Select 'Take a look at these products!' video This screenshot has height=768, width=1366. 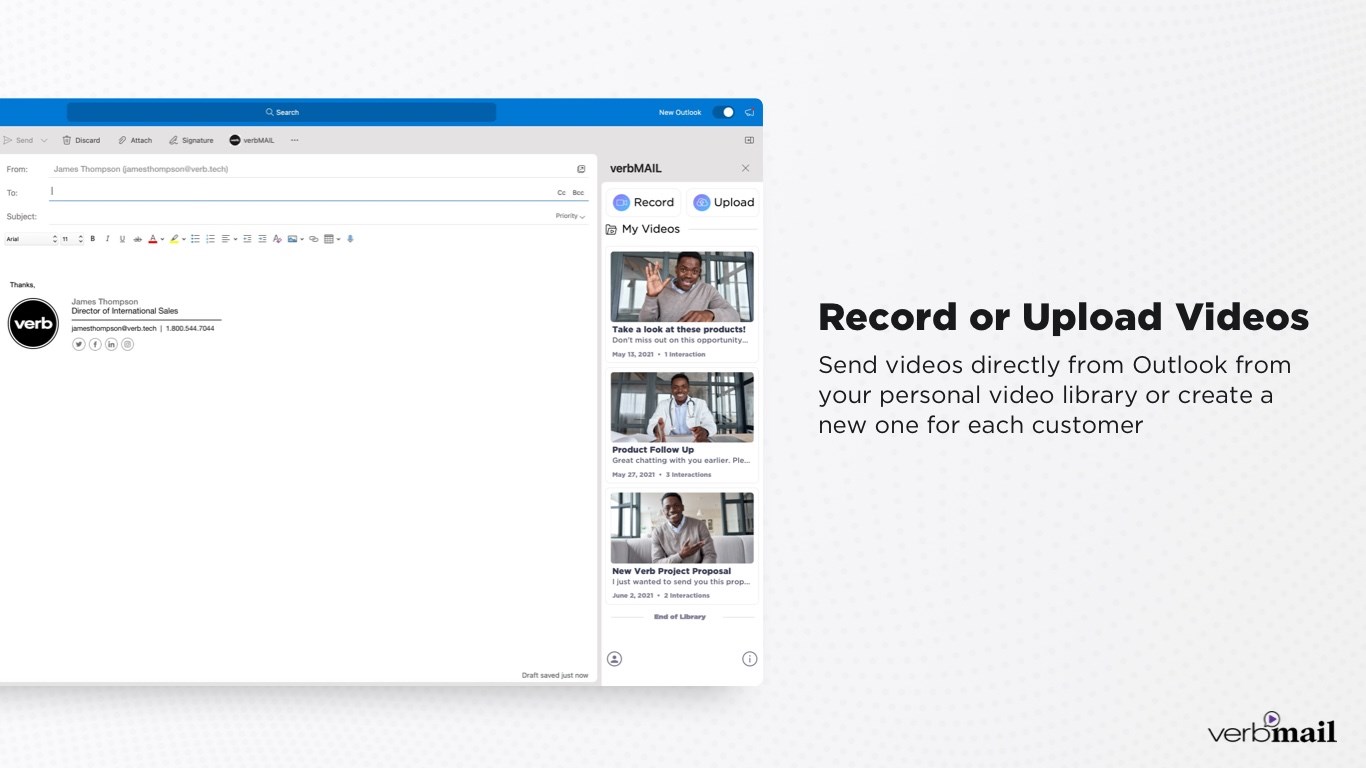pos(682,305)
